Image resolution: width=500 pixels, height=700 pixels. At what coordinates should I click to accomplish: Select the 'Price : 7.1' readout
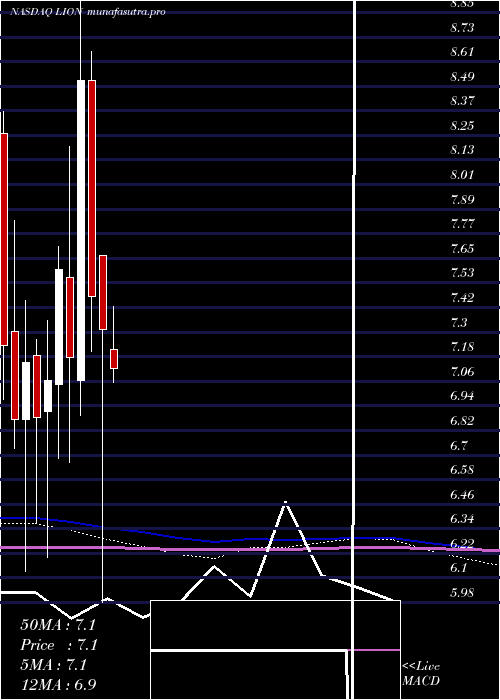(59, 645)
